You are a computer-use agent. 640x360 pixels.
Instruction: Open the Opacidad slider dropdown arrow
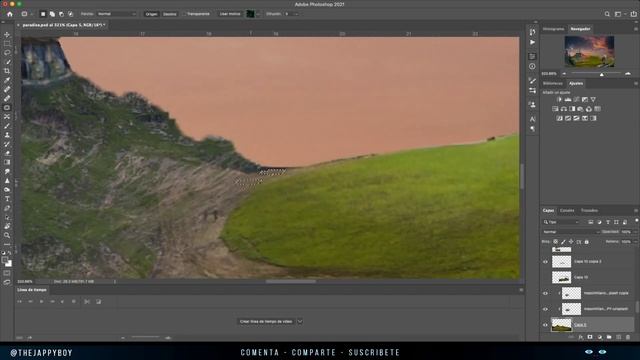[635, 231]
